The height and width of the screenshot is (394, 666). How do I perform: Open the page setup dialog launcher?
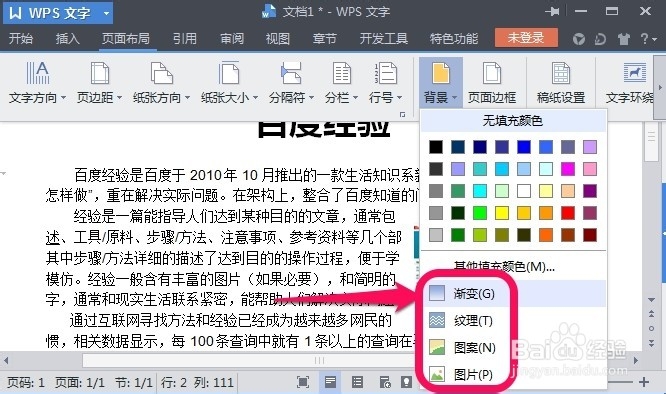[x=402, y=115]
